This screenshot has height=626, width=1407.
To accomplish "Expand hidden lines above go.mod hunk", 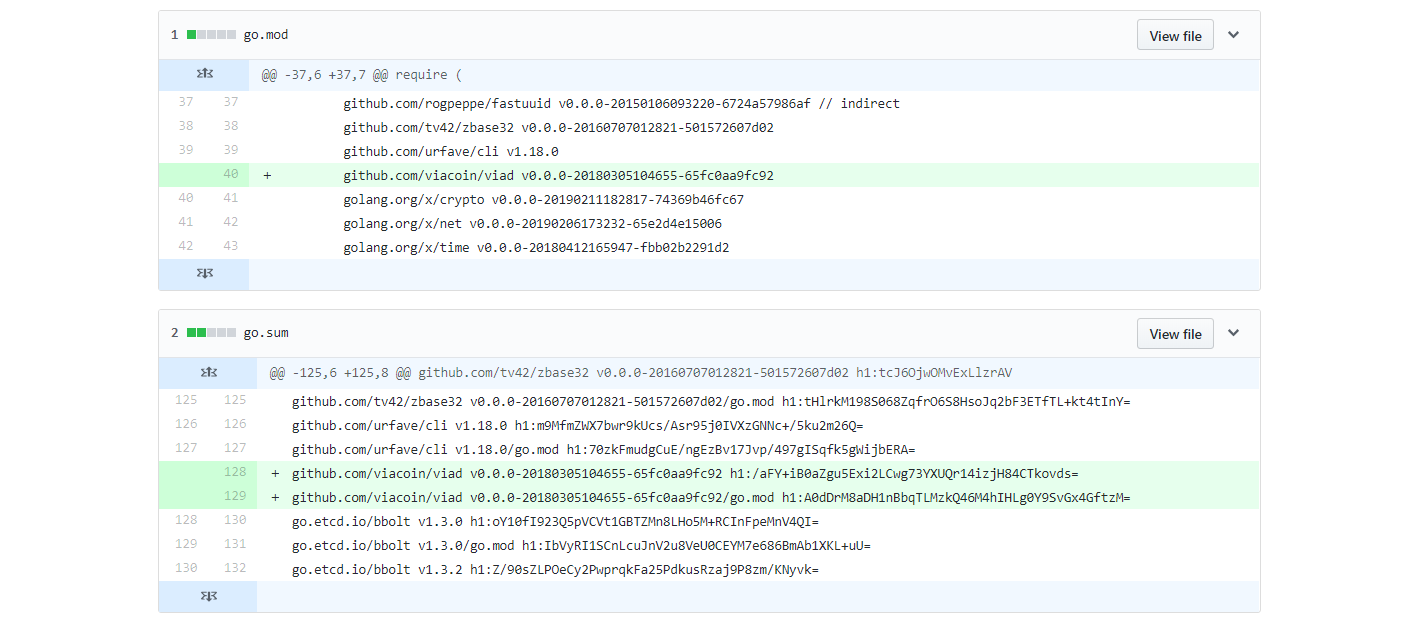I will (x=204, y=75).
